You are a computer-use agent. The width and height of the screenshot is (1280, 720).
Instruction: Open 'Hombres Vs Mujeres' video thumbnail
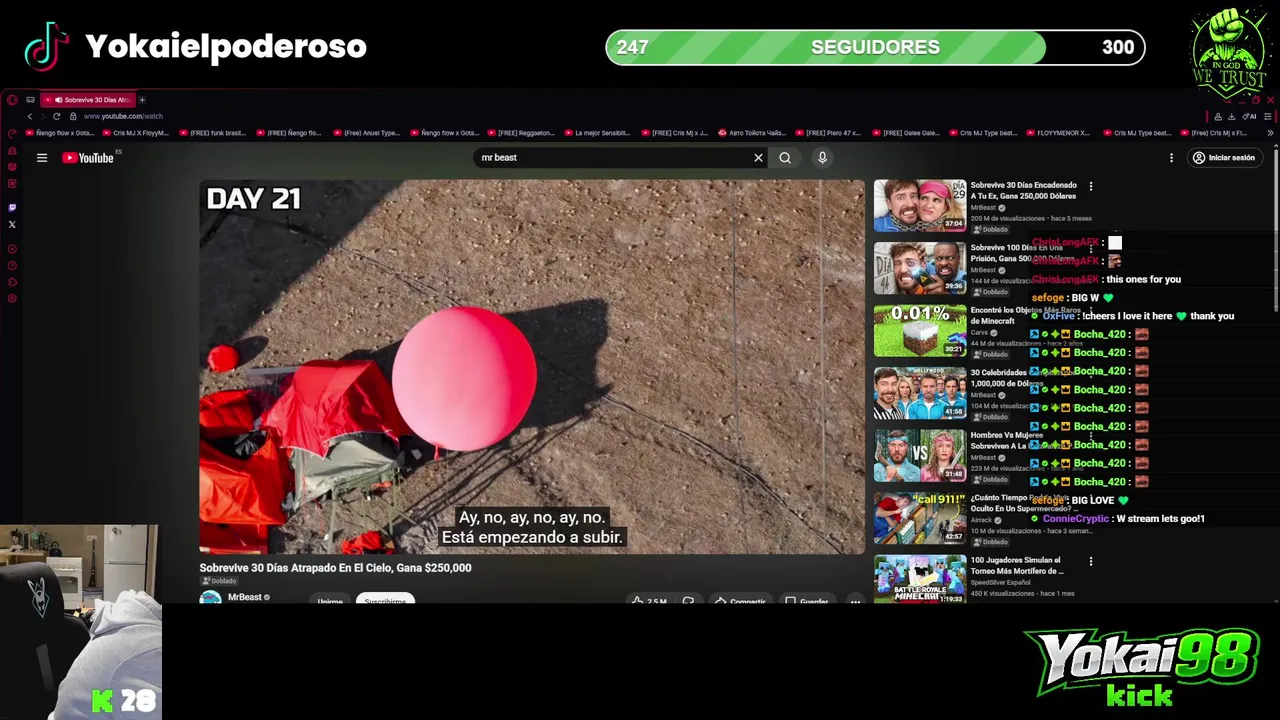coord(920,456)
